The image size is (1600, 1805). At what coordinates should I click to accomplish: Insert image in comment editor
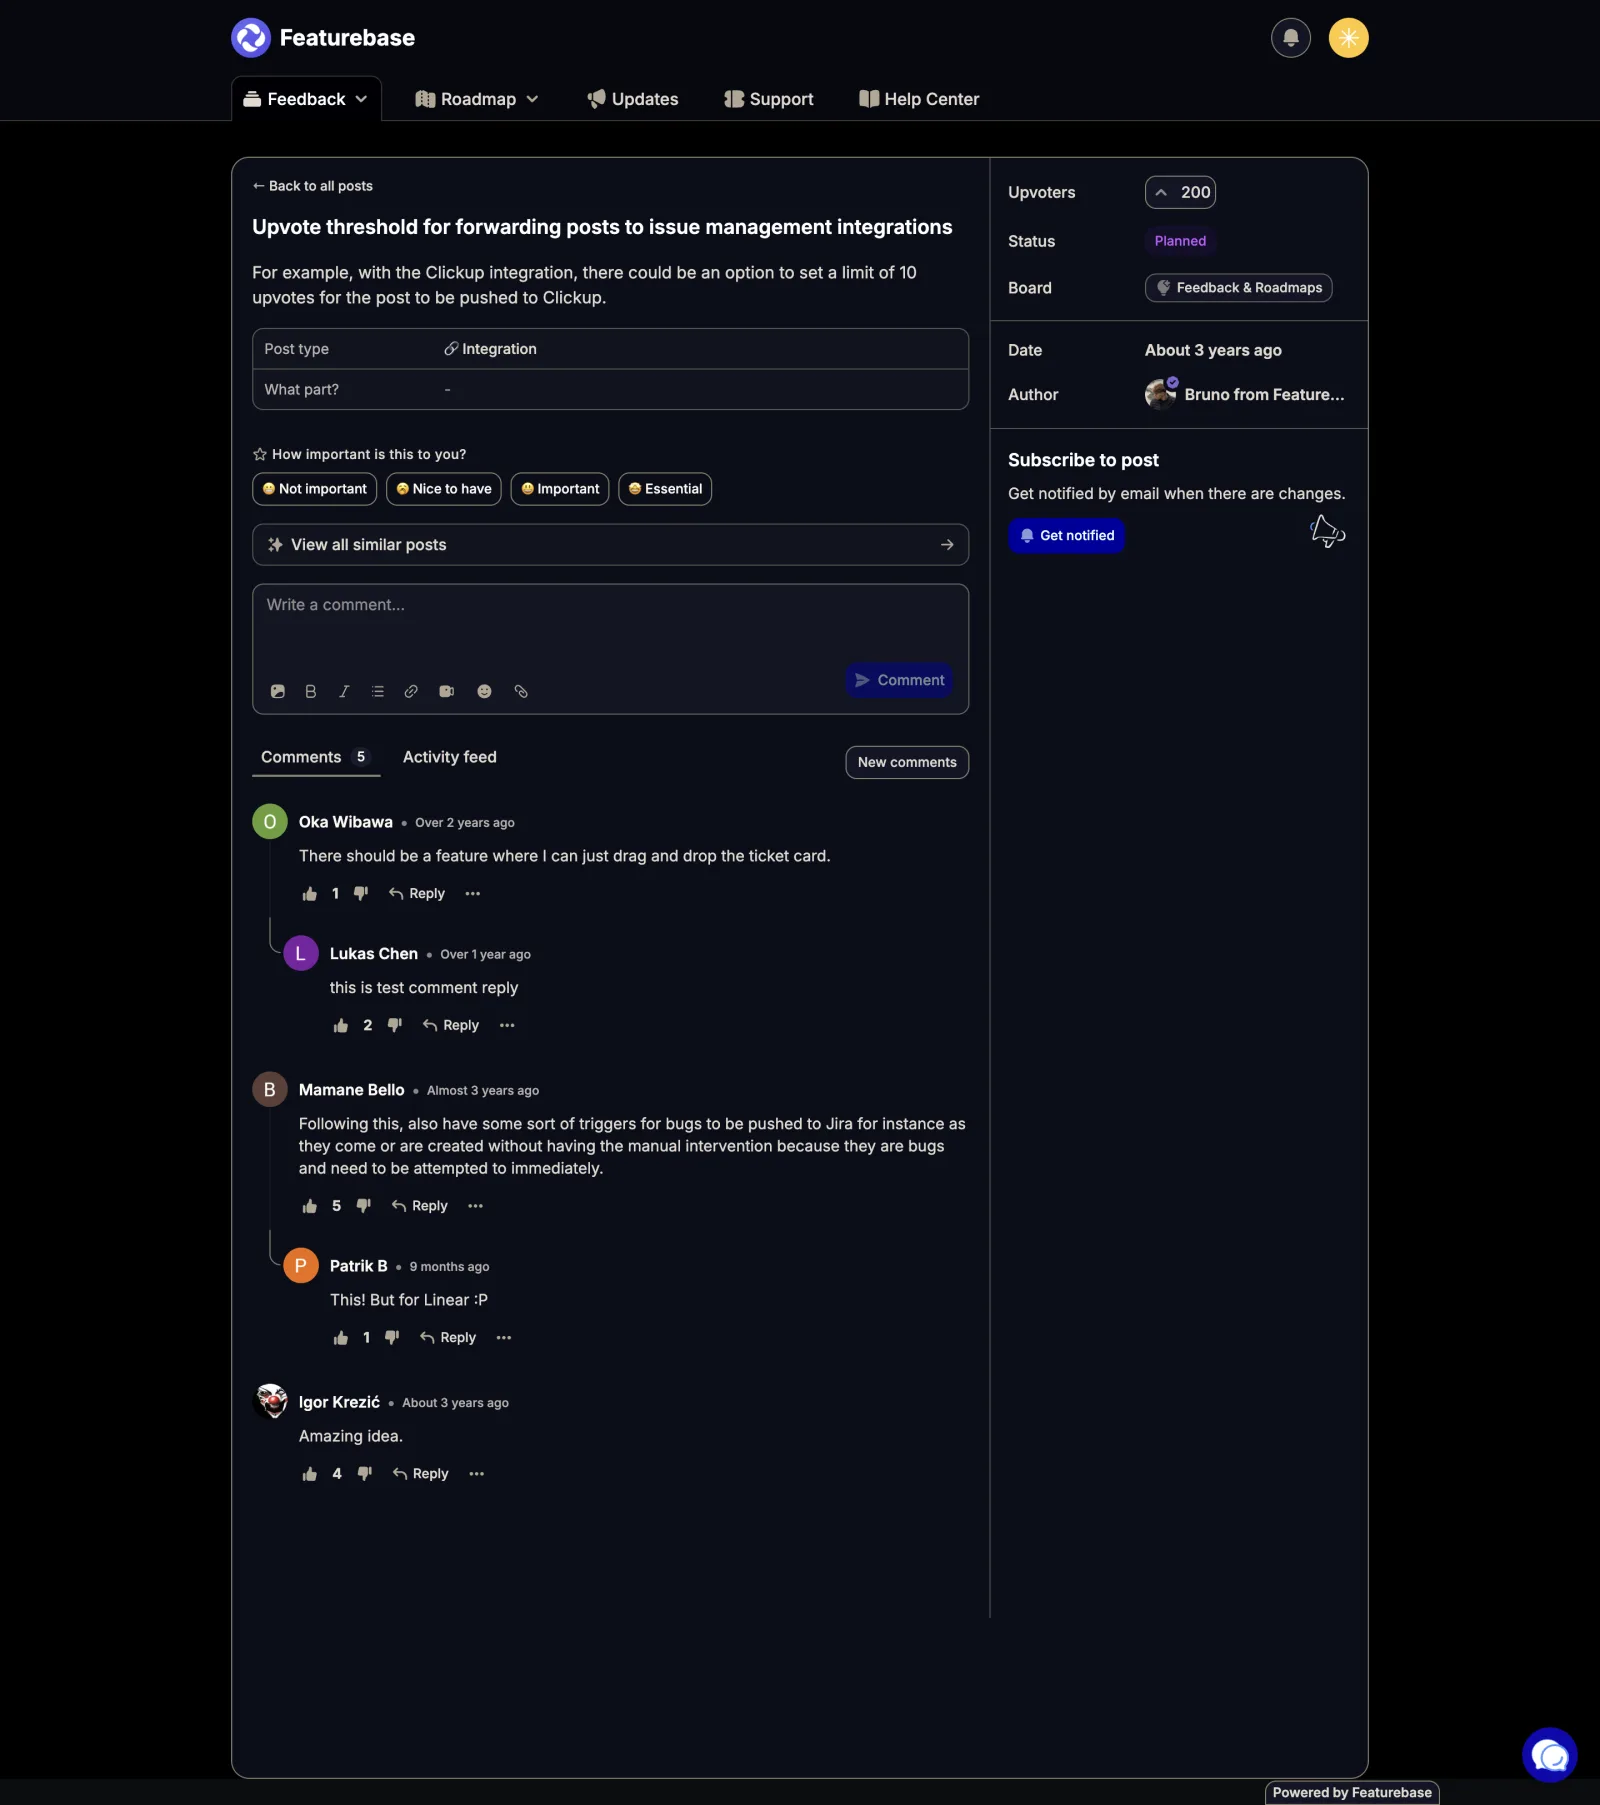[x=278, y=691]
